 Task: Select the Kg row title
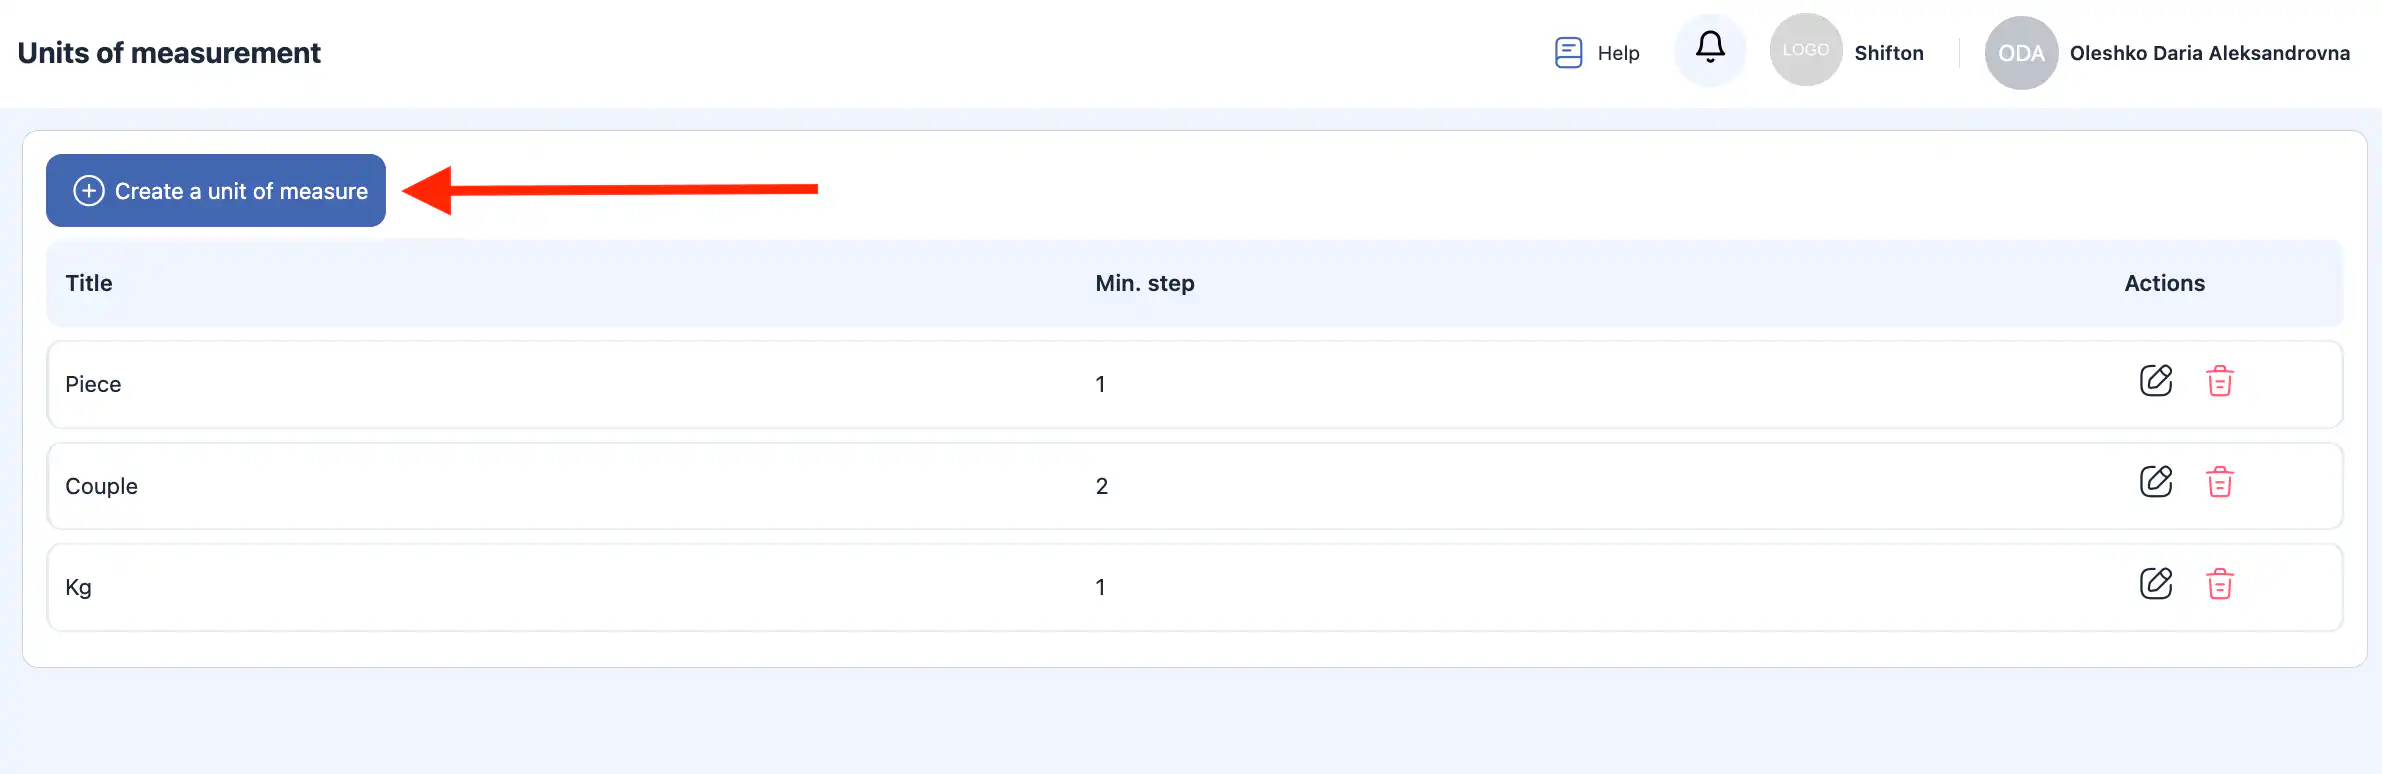78,587
